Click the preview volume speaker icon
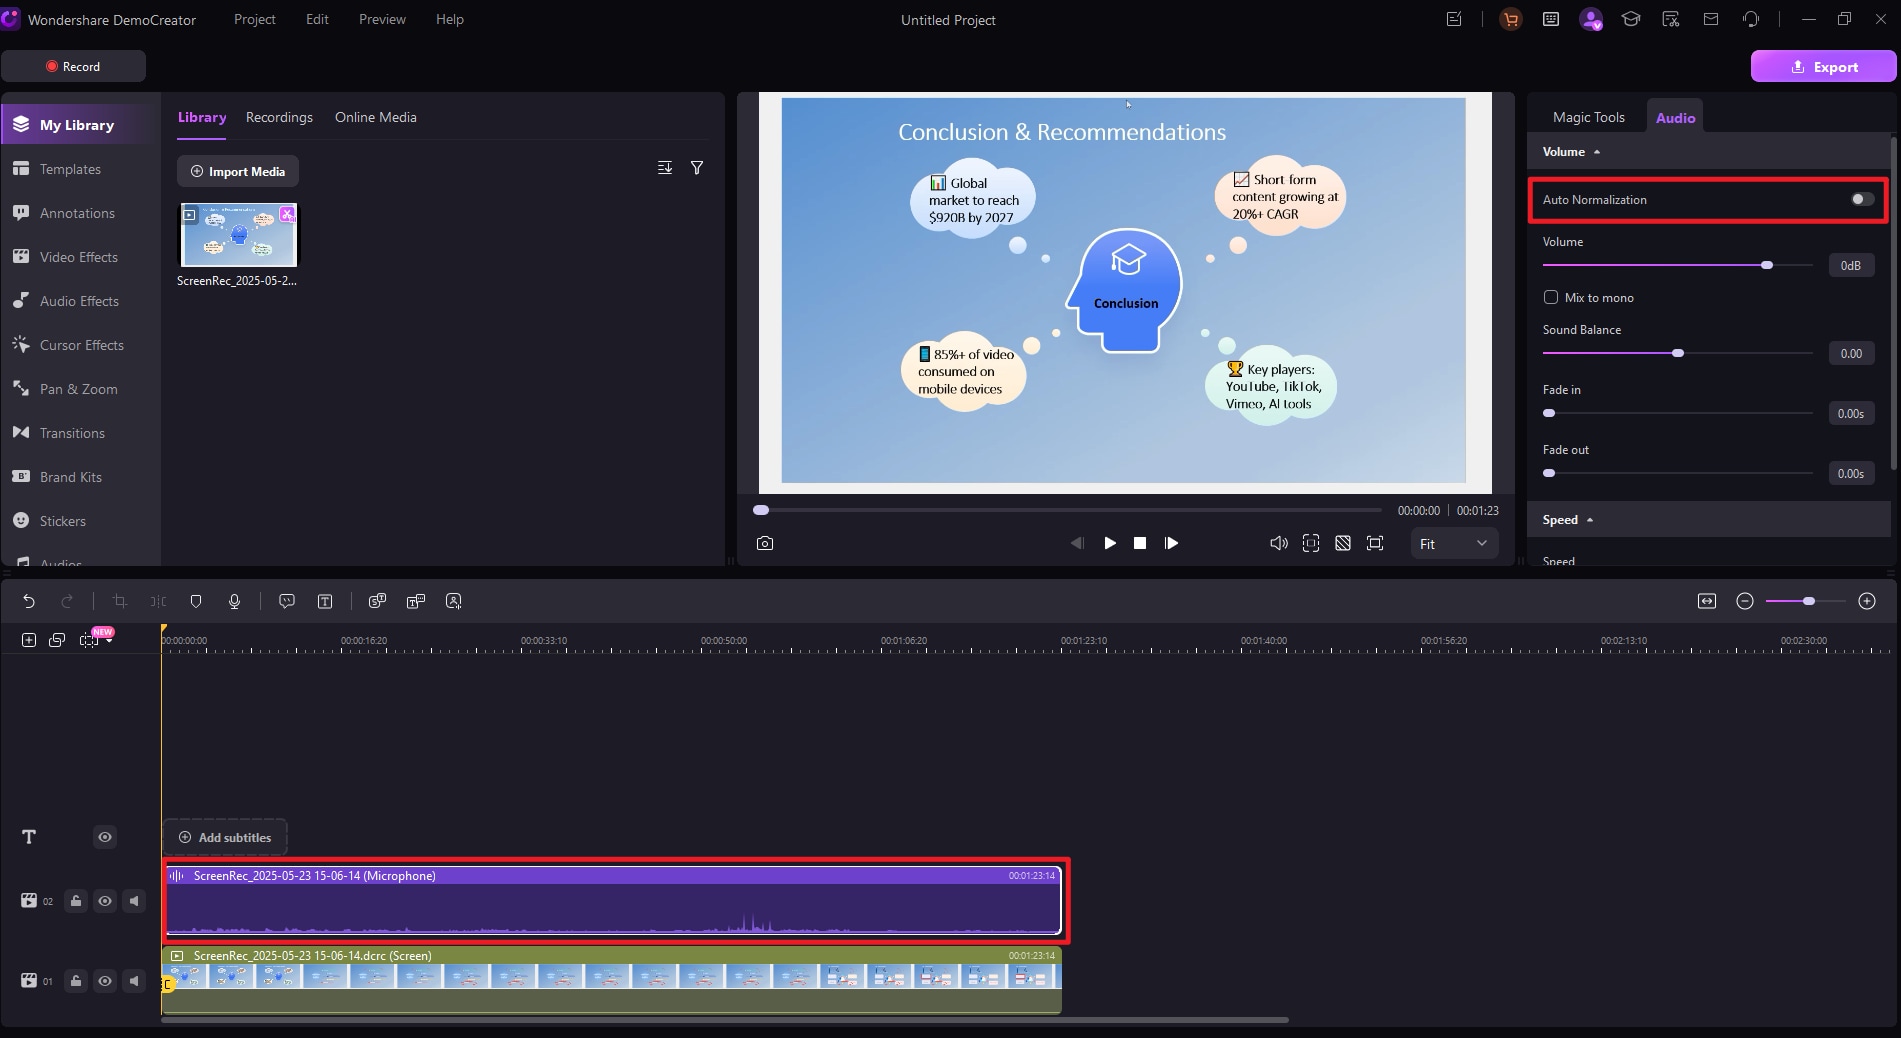The width and height of the screenshot is (1901, 1038). click(1278, 543)
